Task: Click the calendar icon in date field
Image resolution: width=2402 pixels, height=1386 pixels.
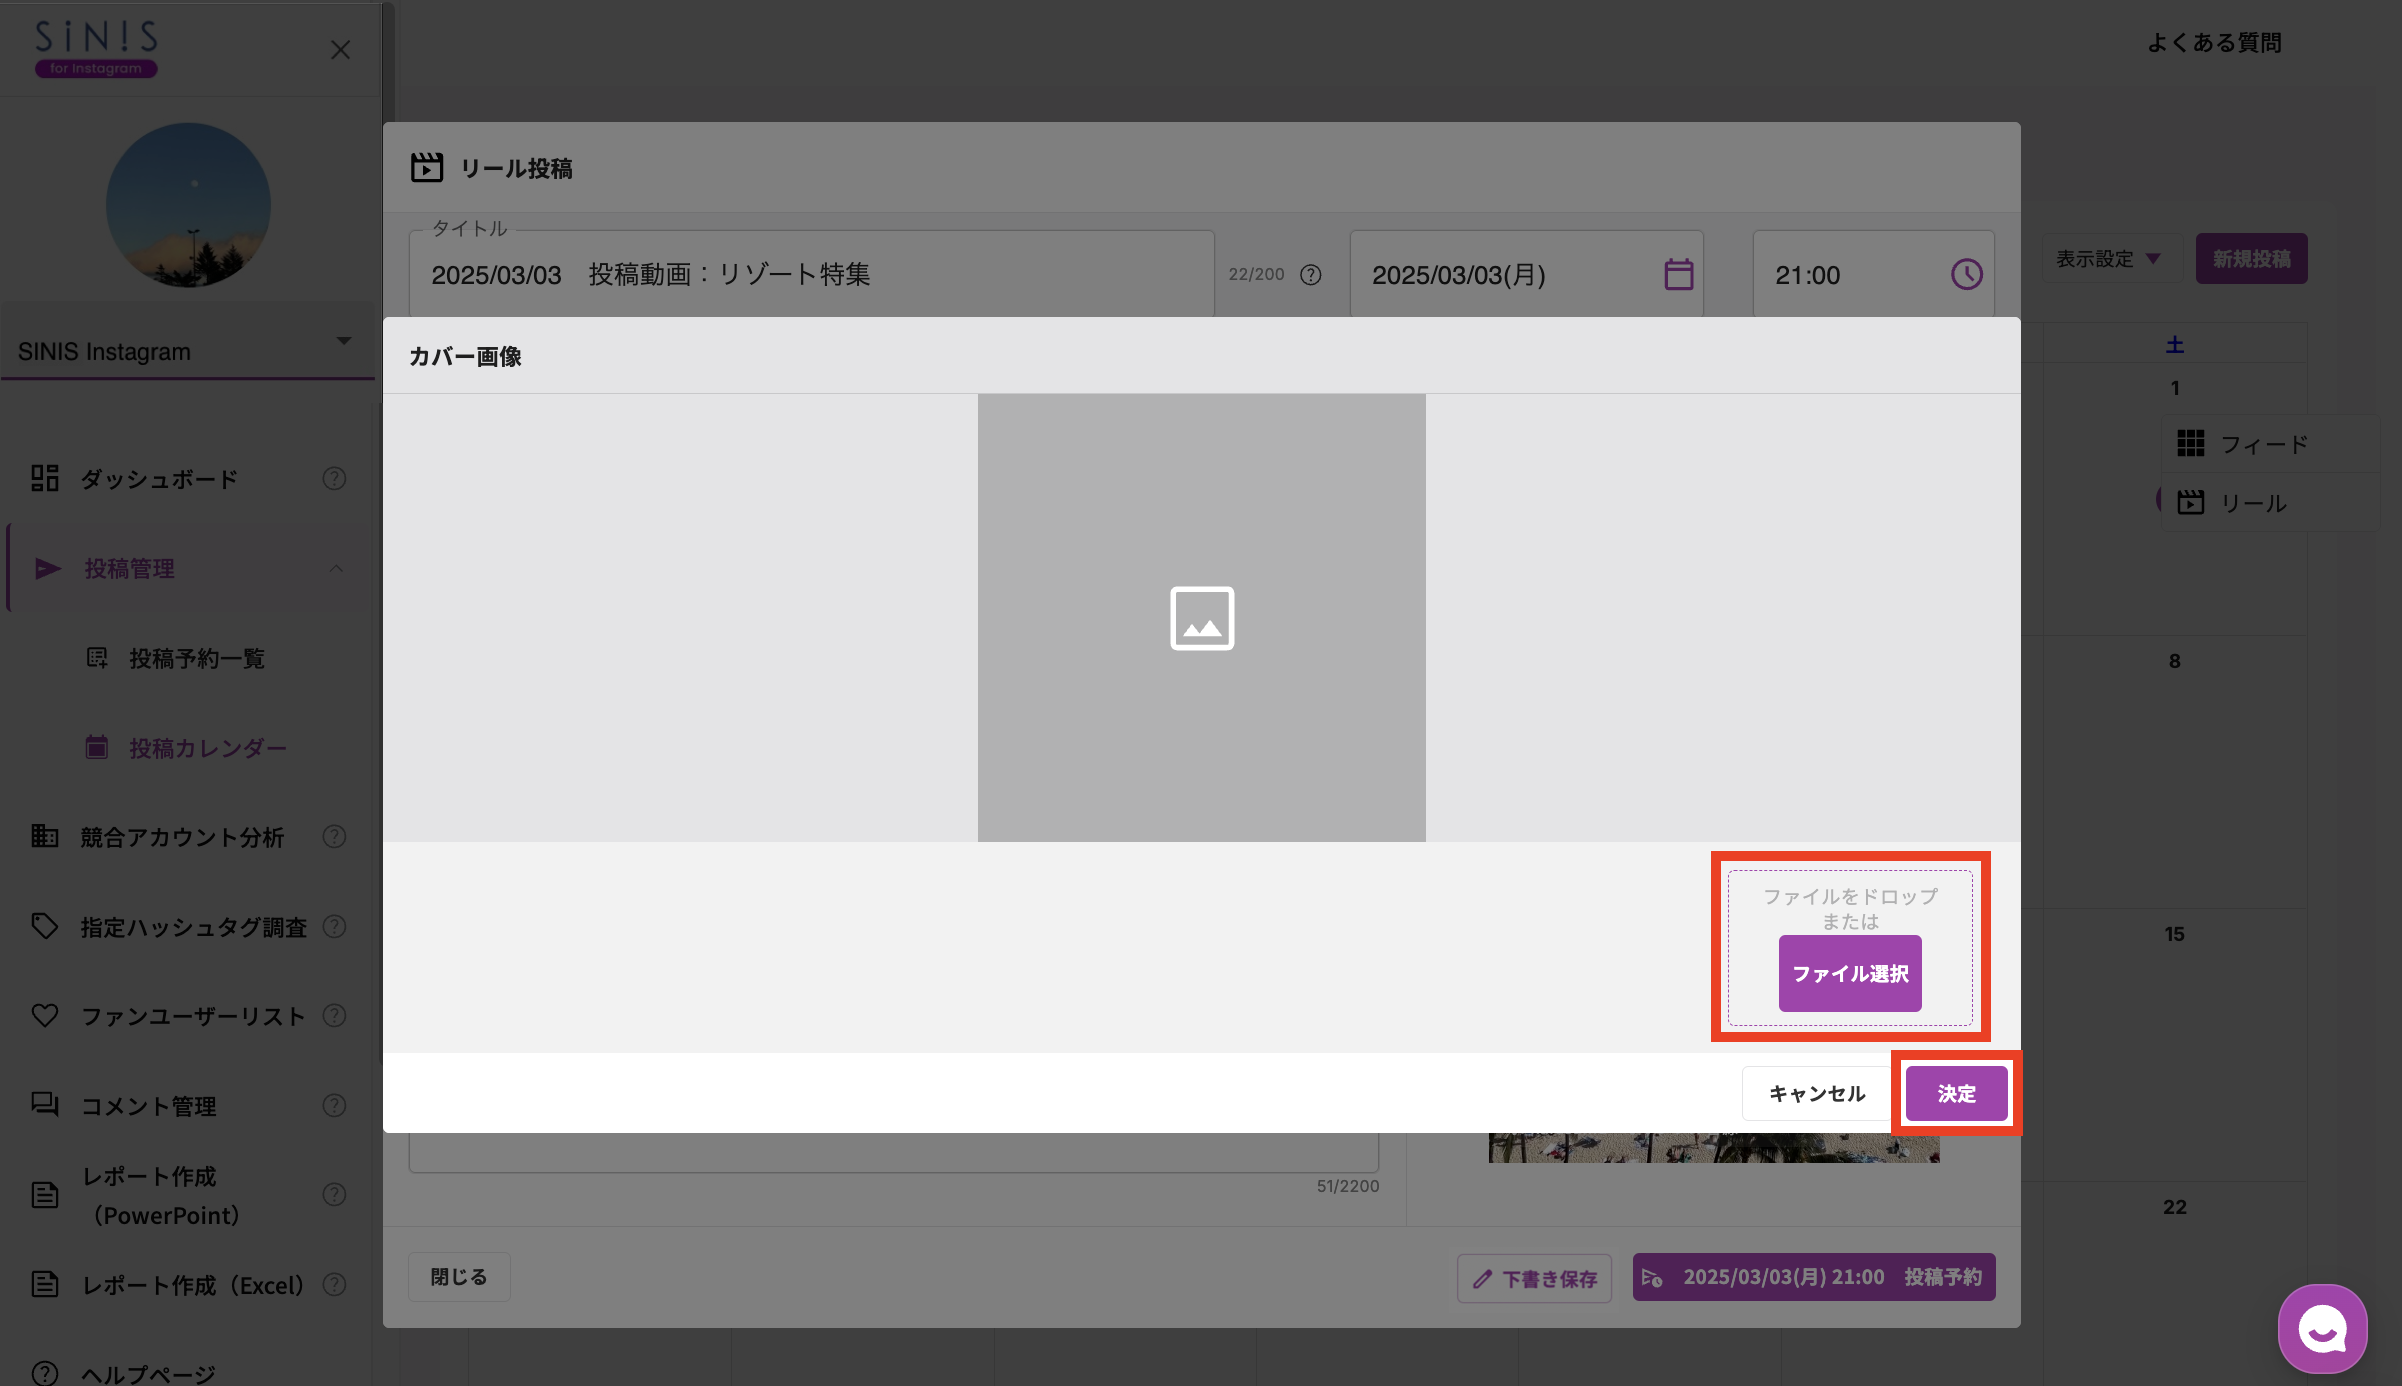Action: [1678, 274]
